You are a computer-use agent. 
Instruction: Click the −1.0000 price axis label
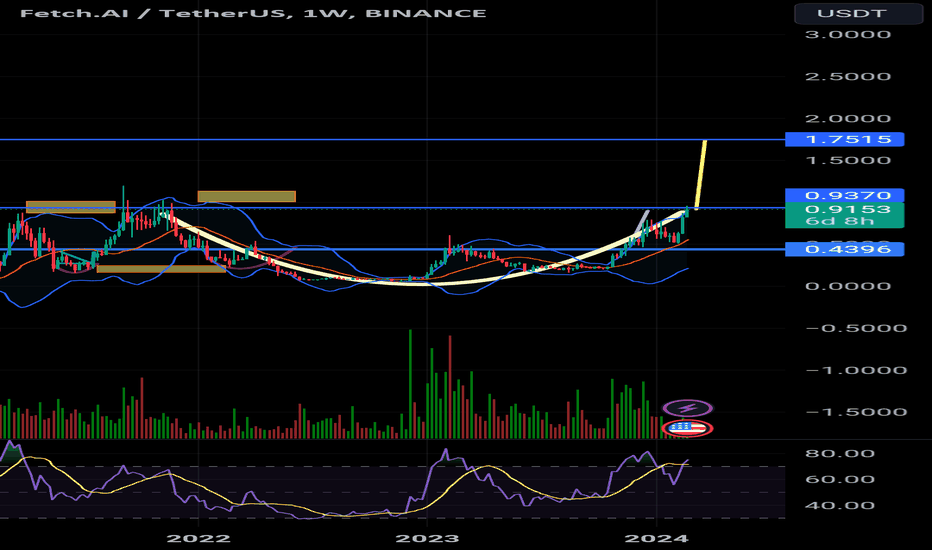(x=856, y=370)
